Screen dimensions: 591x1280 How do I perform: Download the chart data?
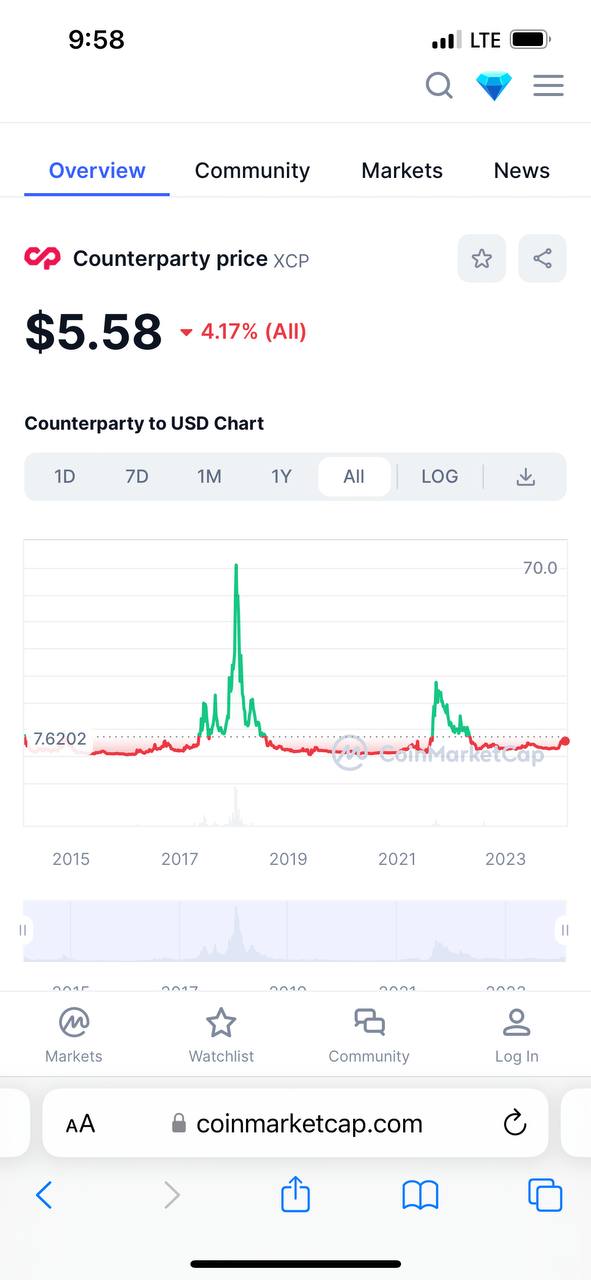[525, 477]
